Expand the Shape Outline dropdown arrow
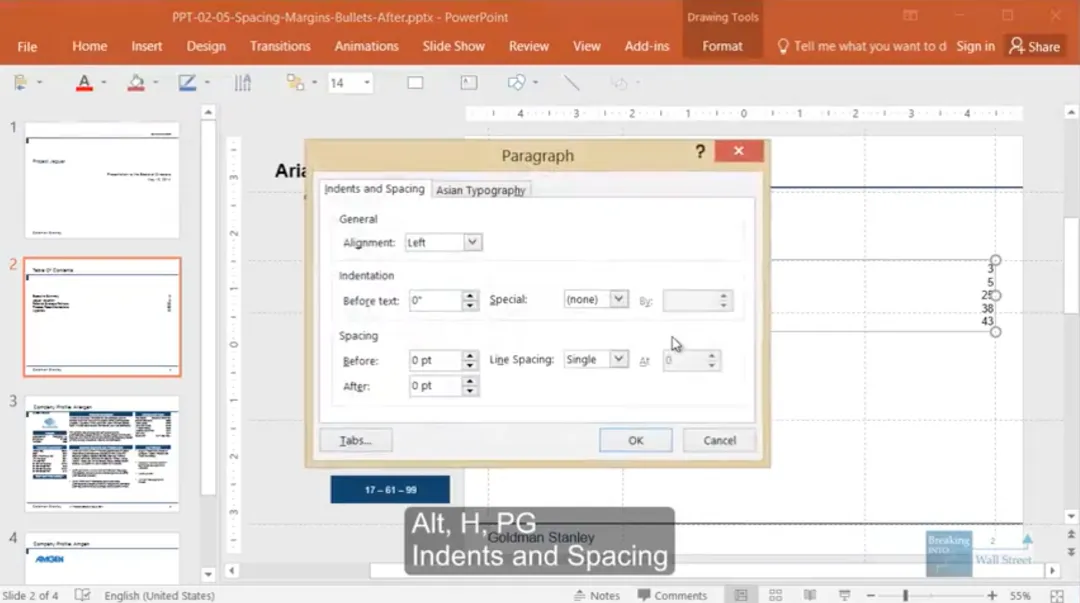The image size is (1080, 603). (207, 83)
